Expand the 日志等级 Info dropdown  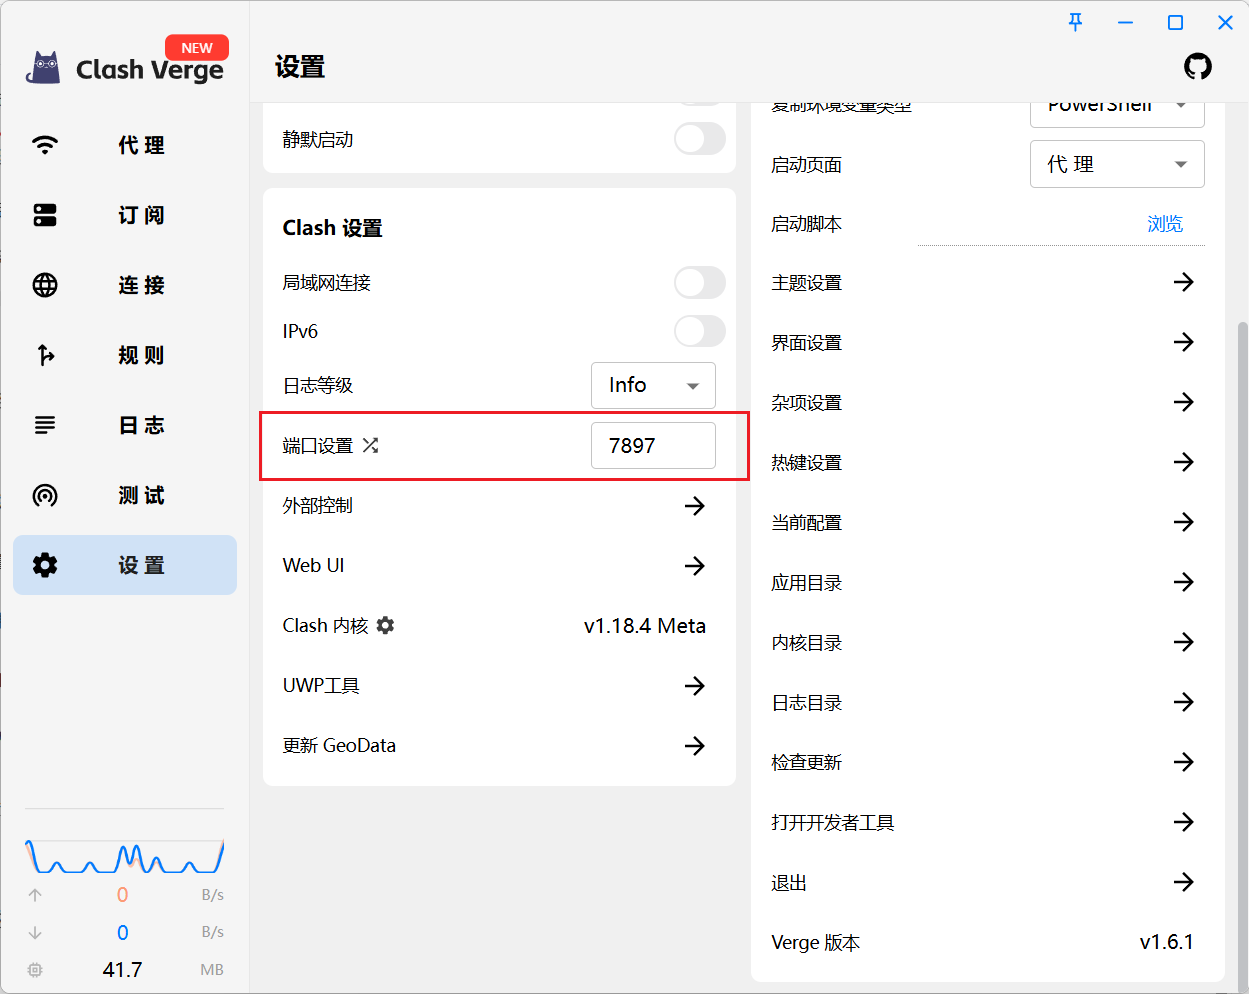click(653, 385)
